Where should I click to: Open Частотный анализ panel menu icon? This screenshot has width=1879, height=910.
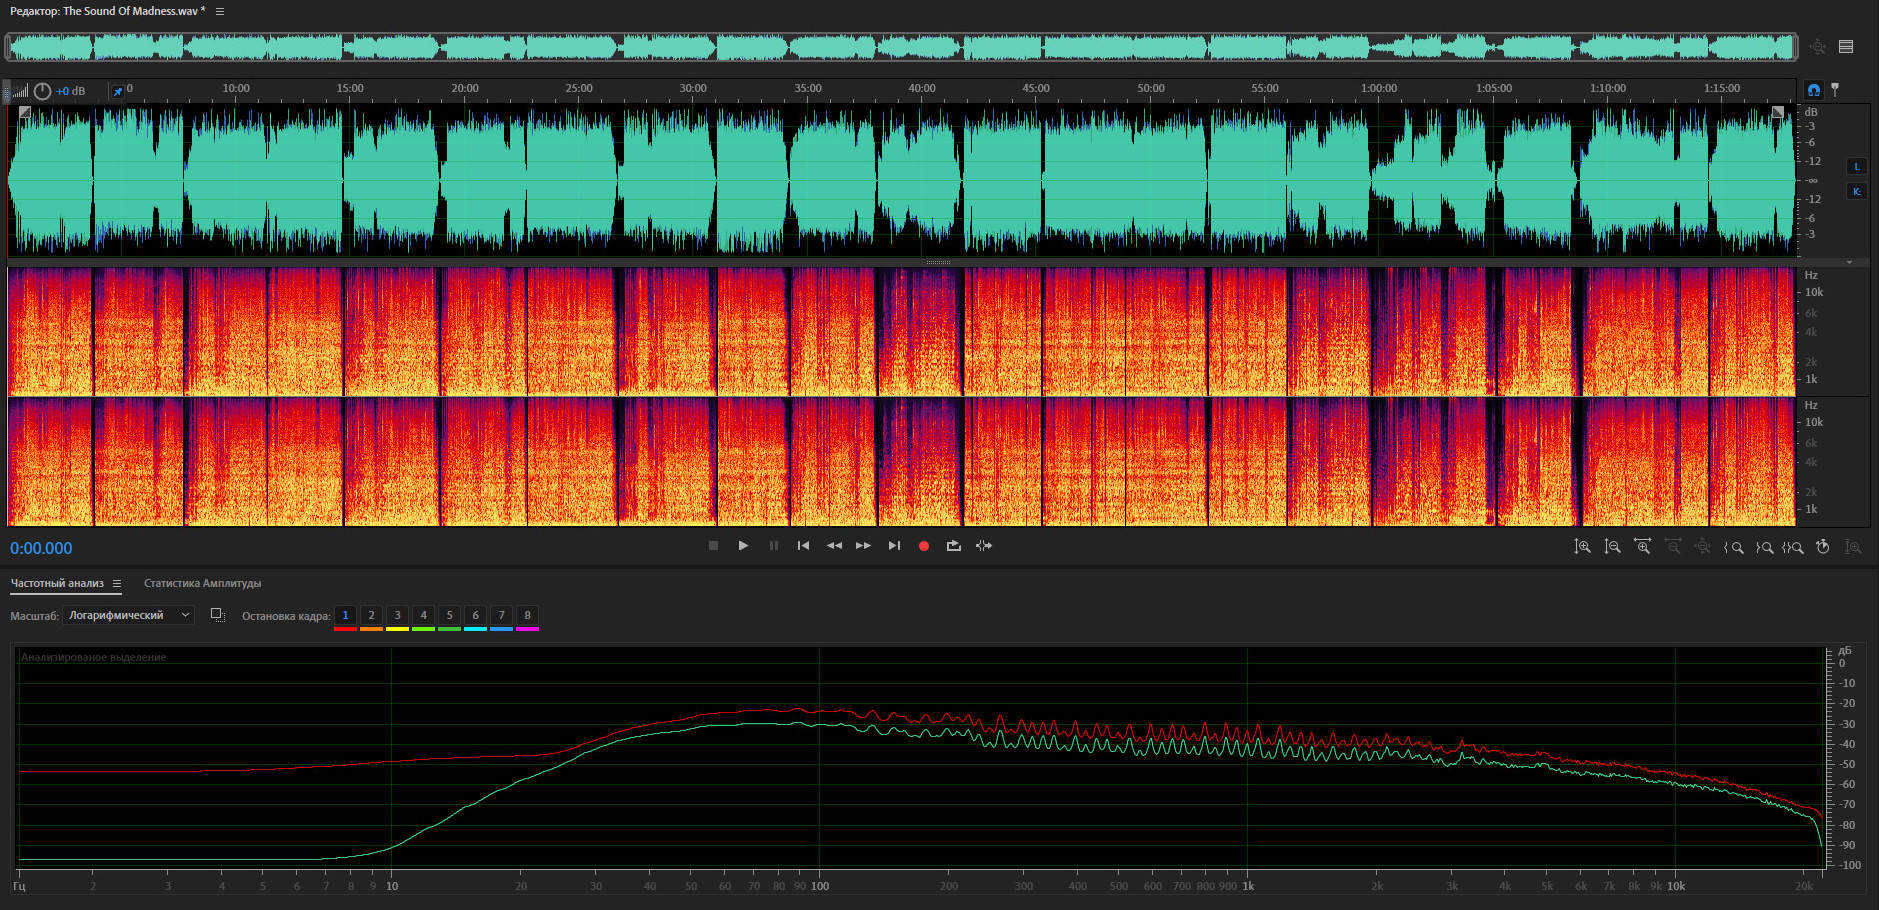(117, 584)
